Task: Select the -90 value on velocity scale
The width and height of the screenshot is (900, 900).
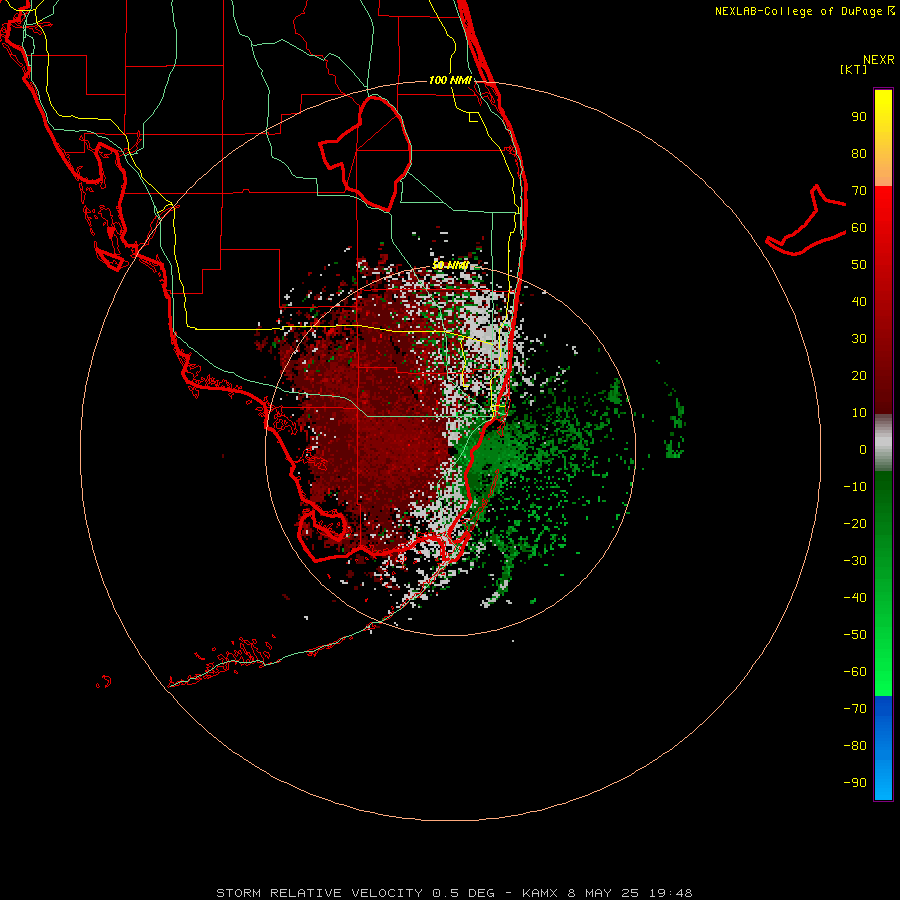Action: tap(855, 783)
